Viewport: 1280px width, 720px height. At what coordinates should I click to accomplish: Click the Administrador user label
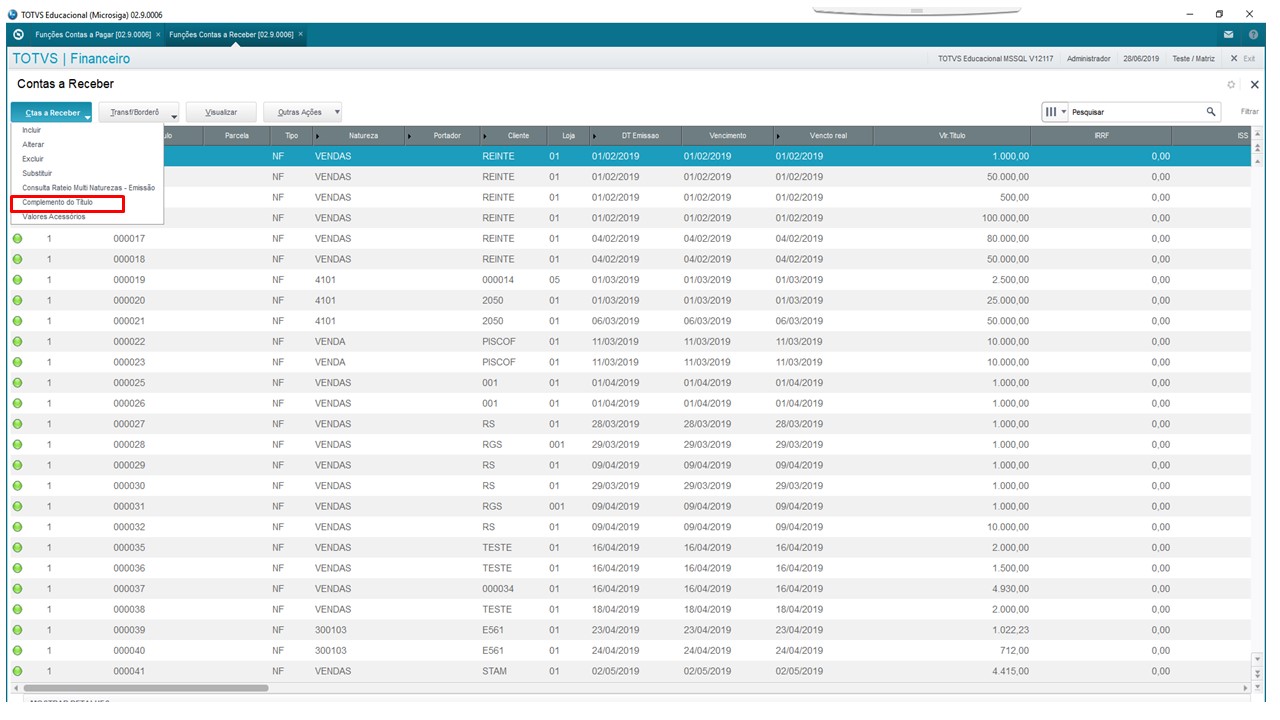(x=1089, y=59)
